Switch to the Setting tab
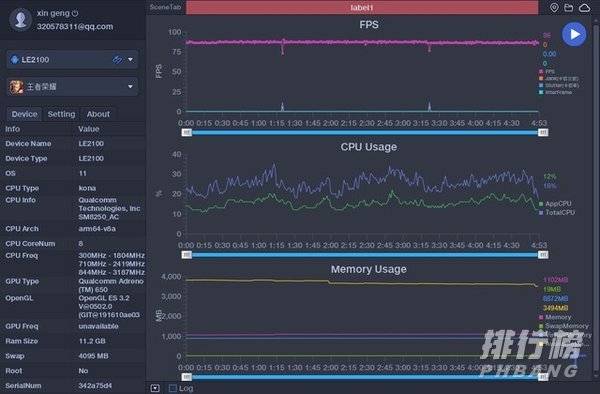Viewport: 600px width, 394px height. pos(61,114)
